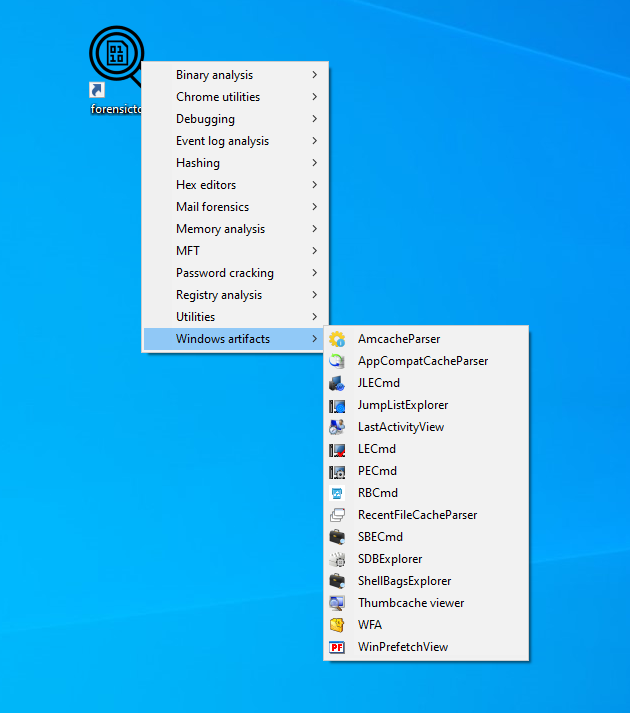Click the Mail forensics label

click(x=212, y=207)
